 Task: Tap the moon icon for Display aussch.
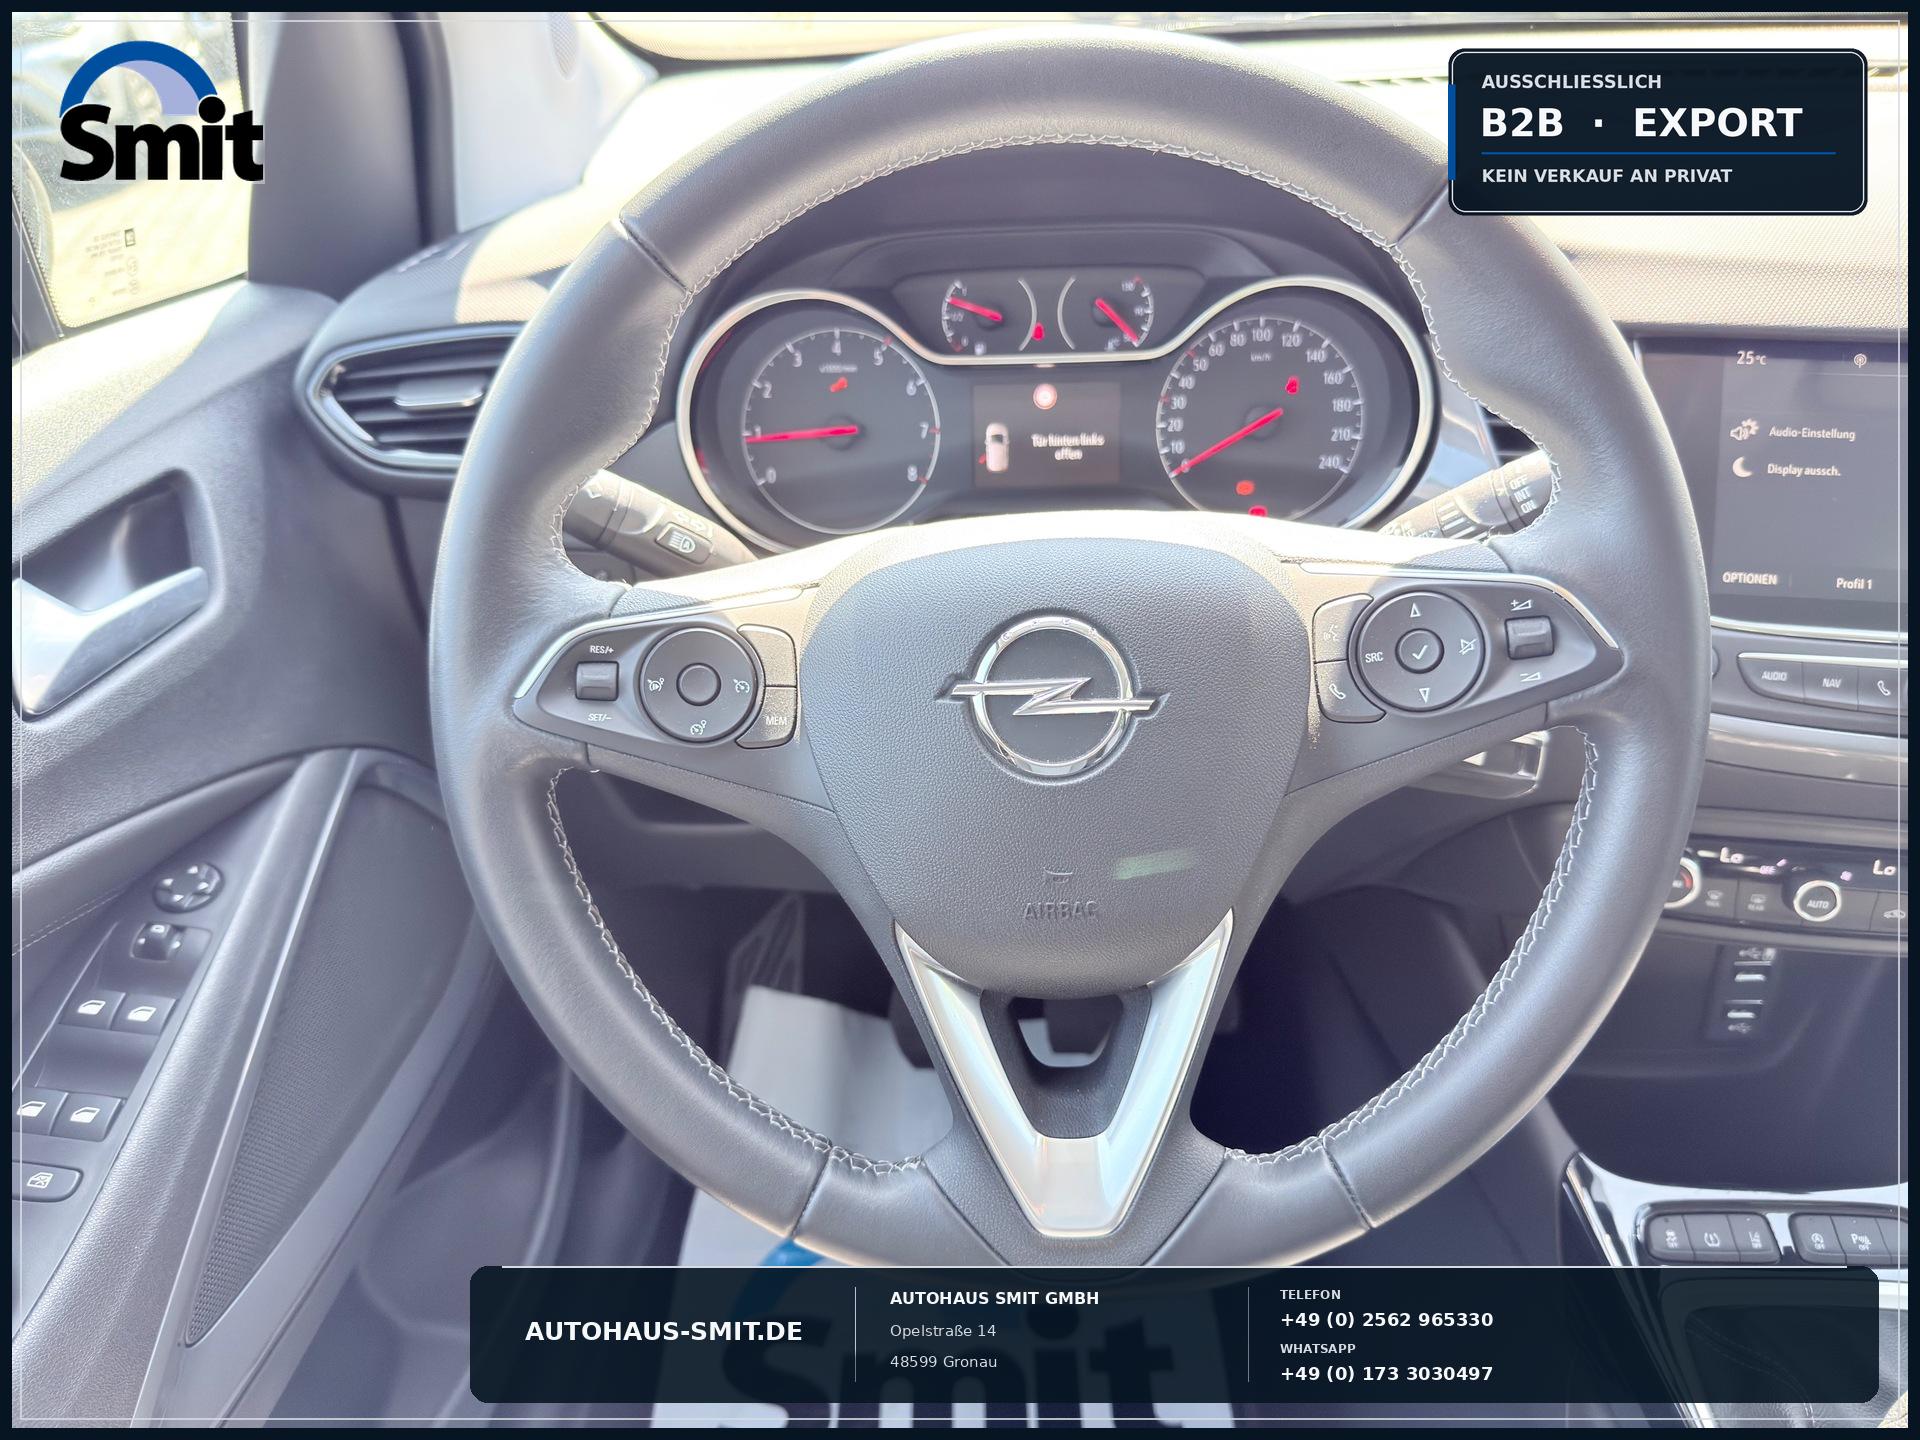click(x=1742, y=467)
